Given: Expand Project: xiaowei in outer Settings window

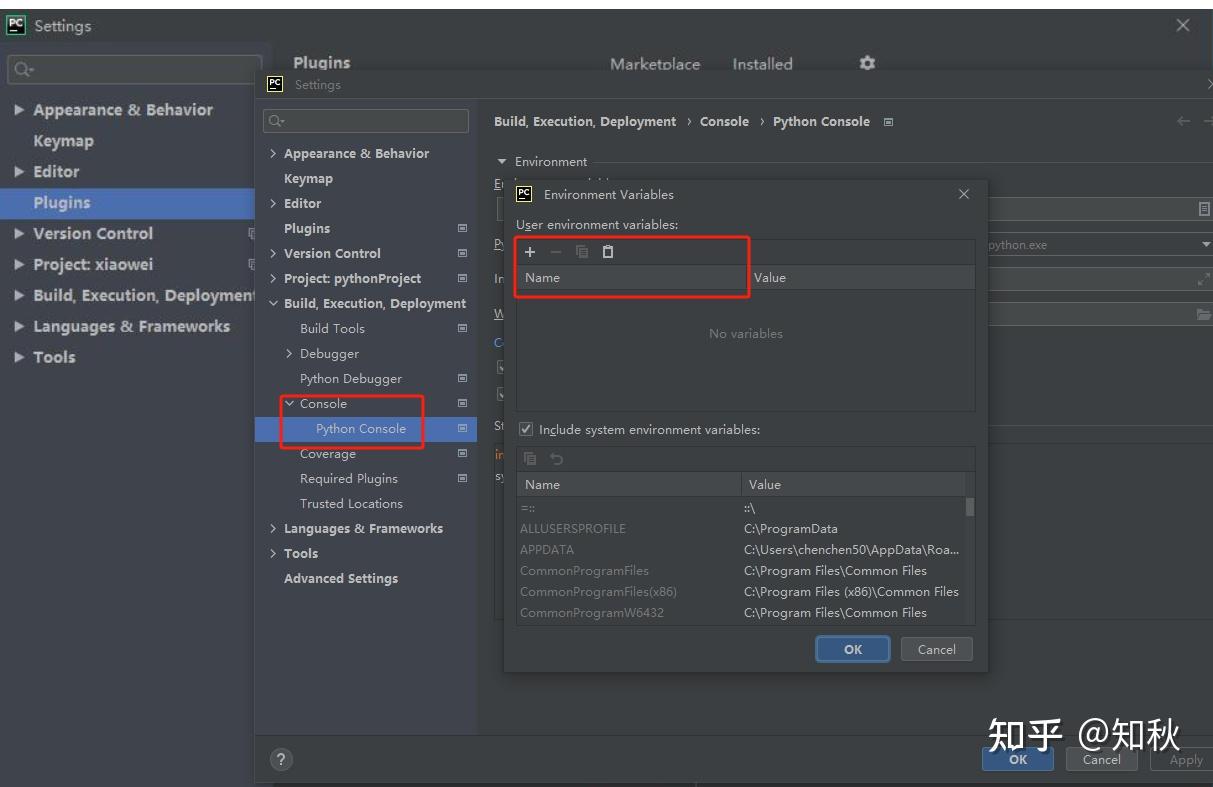Looking at the screenshot, I should pyautogui.click(x=19, y=265).
